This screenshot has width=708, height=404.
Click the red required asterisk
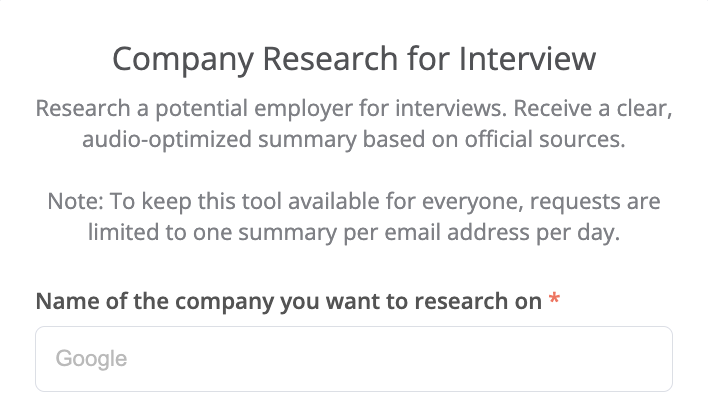[x=555, y=301]
